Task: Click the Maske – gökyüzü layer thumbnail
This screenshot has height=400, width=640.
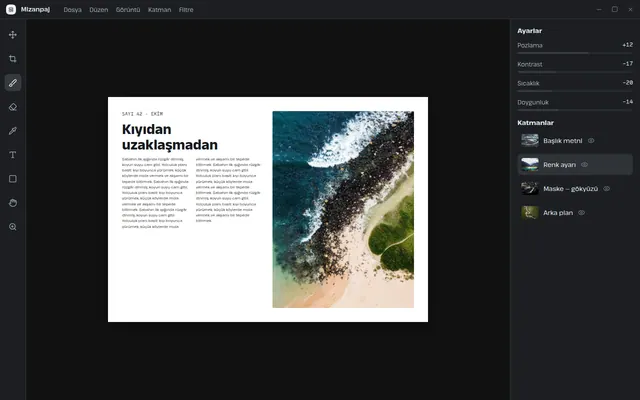Action: (x=530, y=189)
